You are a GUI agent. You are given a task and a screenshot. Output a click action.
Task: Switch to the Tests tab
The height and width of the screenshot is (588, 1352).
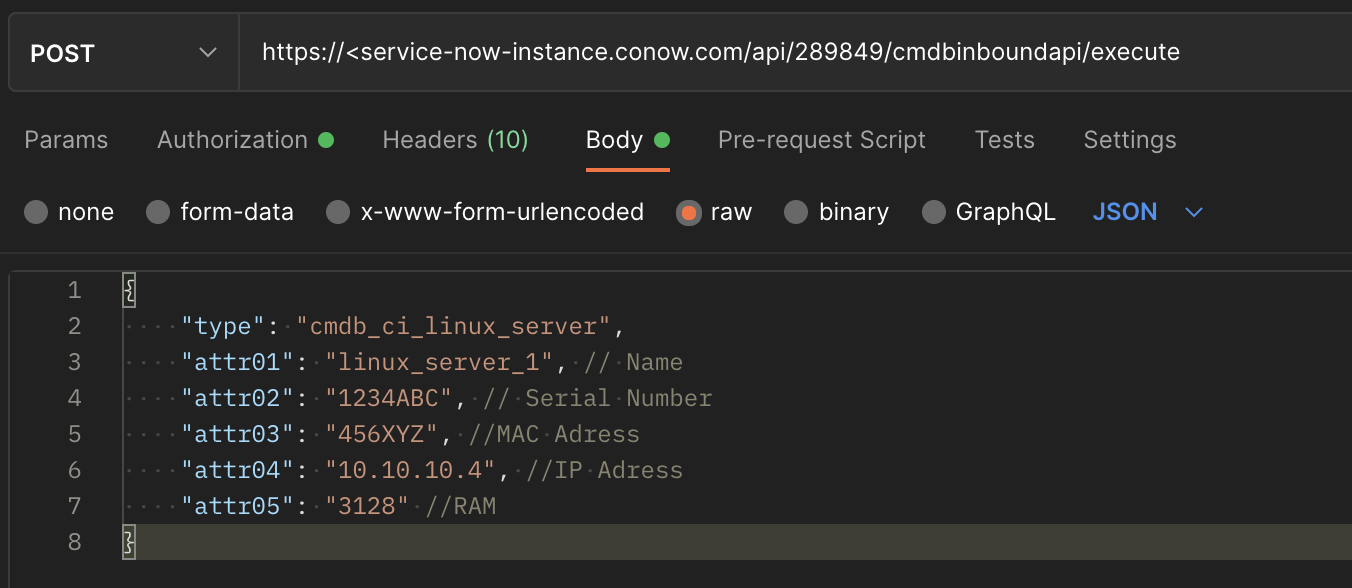pos(1004,140)
